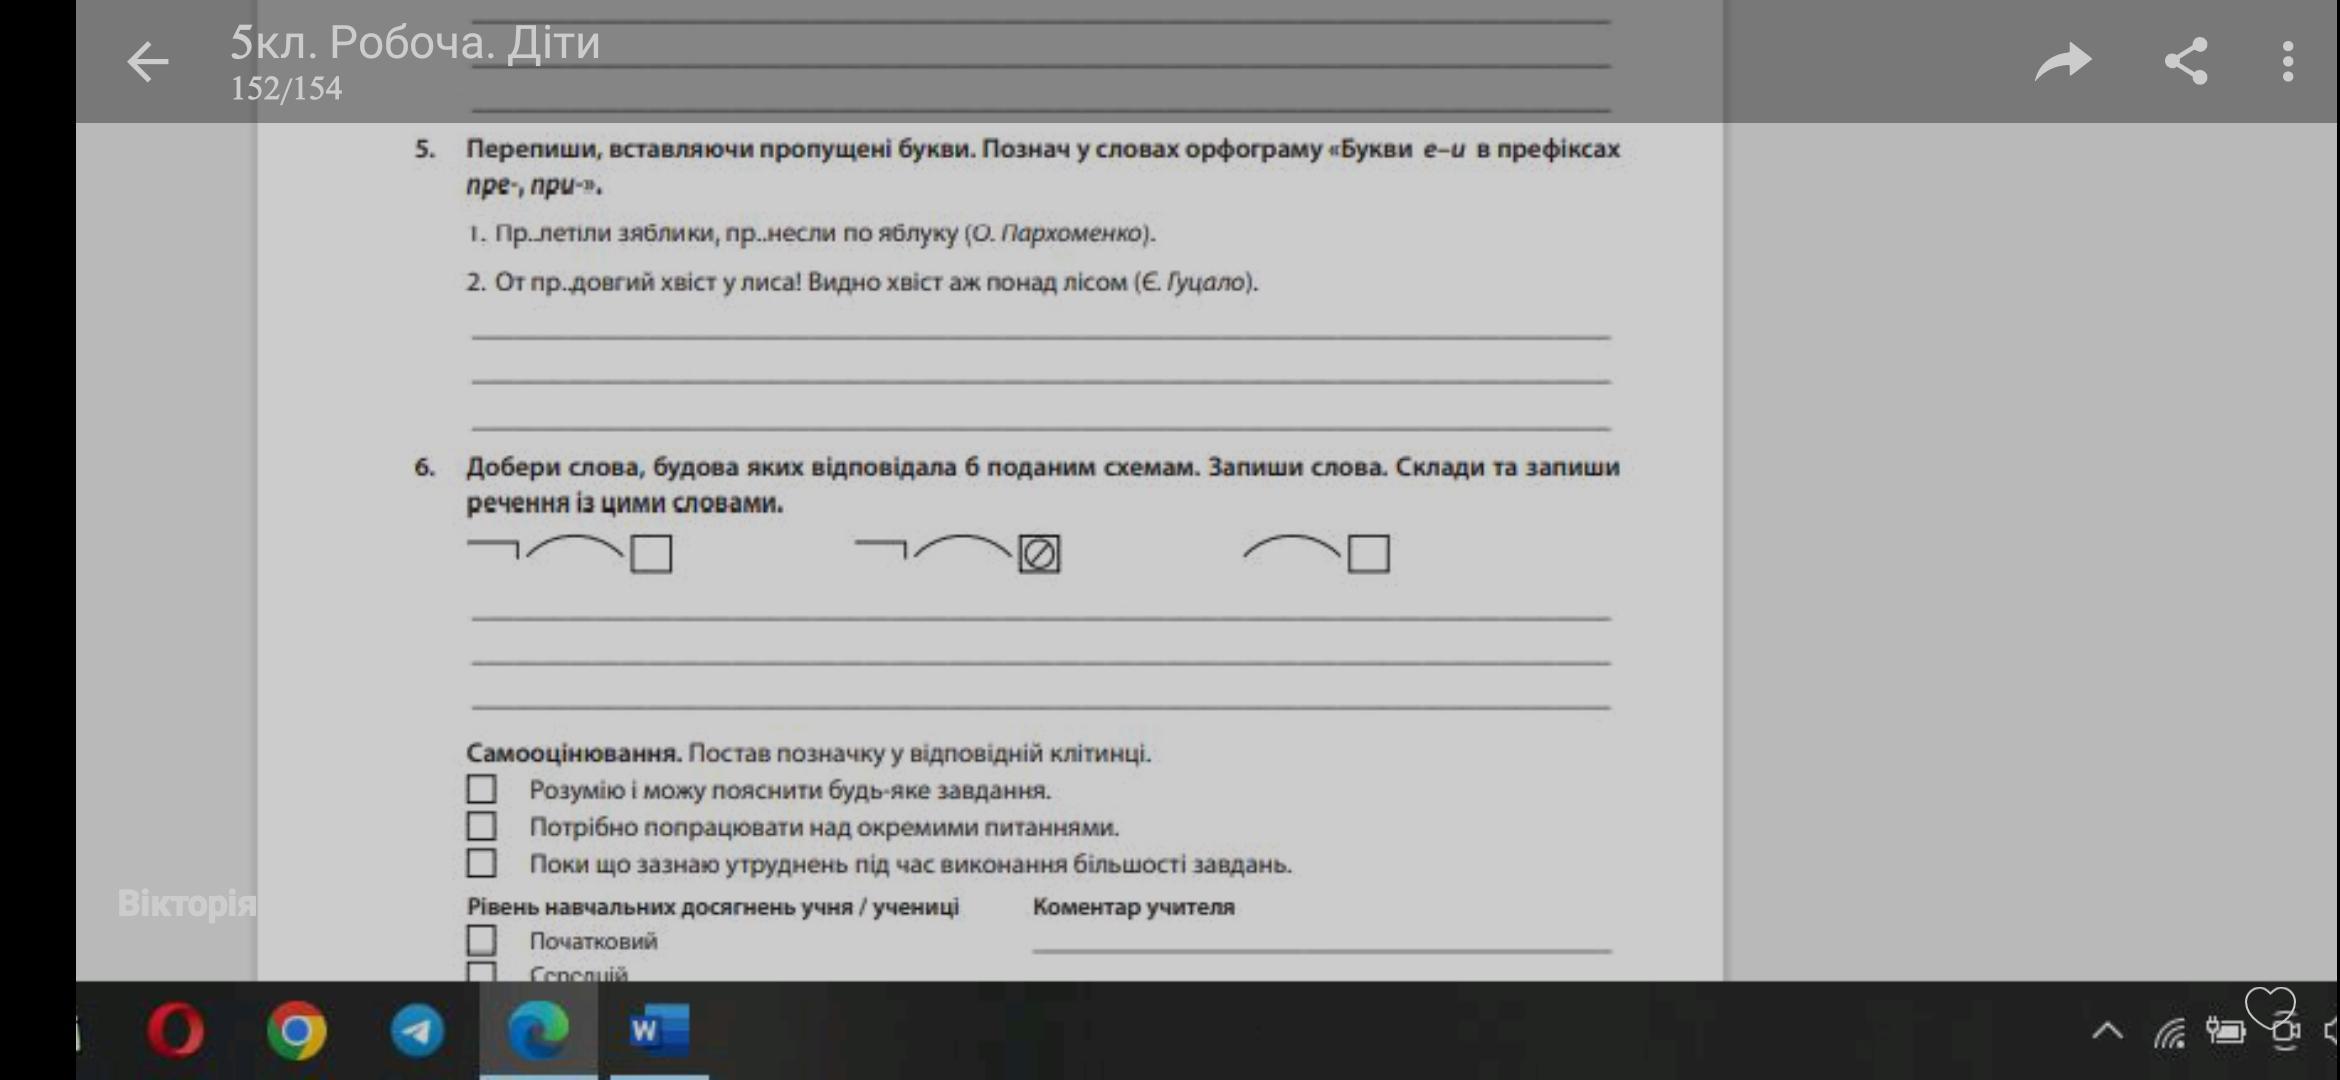Click the Wi-Fi network tray icon
Screen dimensions: 2340x1080
tap(2169, 1032)
